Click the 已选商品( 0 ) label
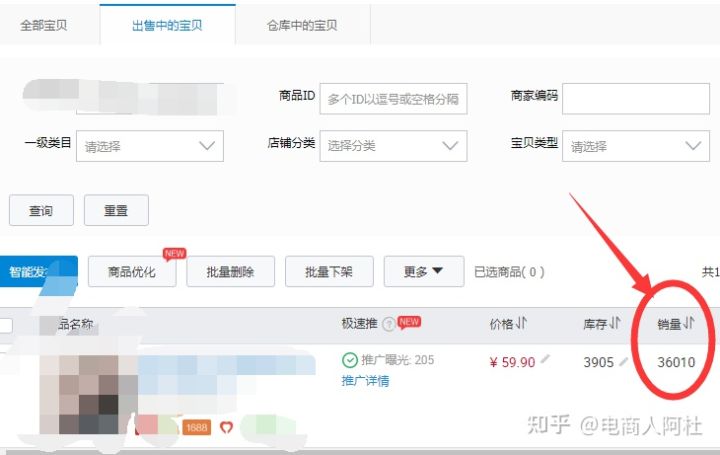Viewport: 720px width, 455px height. pyautogui.click(x=509, y=272)
